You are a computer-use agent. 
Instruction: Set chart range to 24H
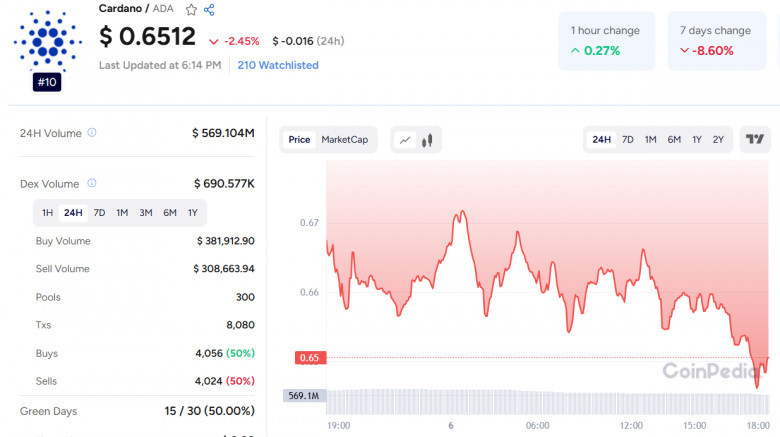coord(601,140)
